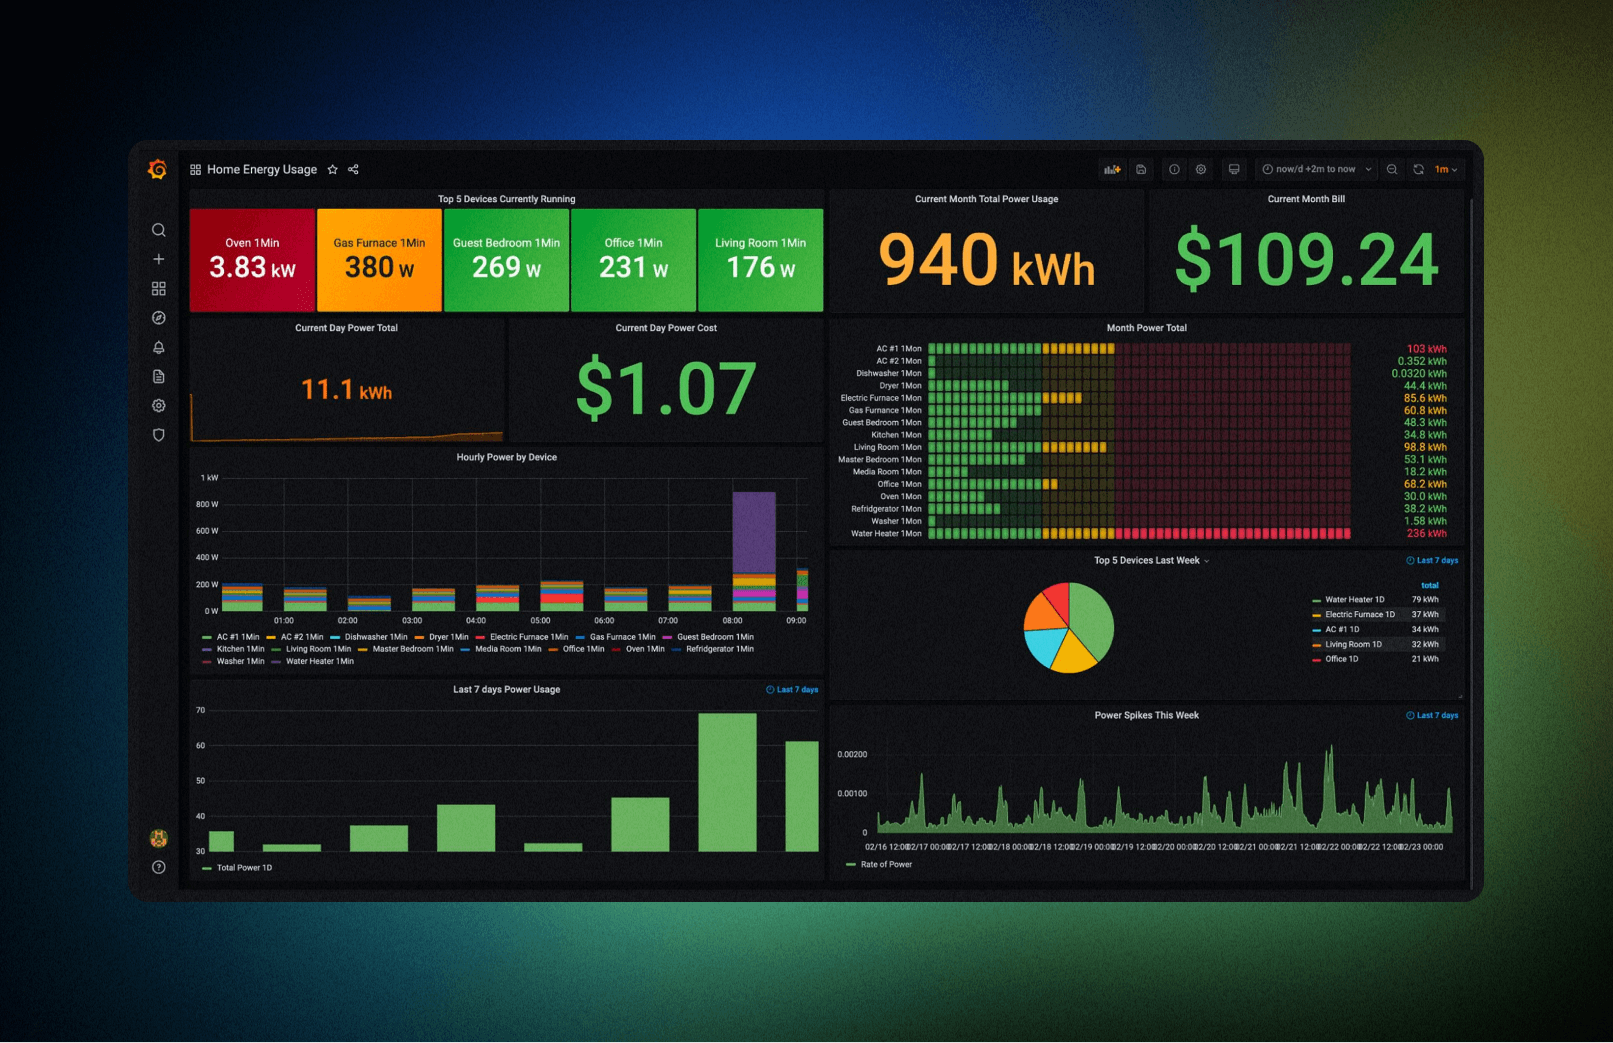Viewport: 1613px width, 1043px height.
Task: Click Last 7 days clock on Power Spikes panel
Action: (1432, 716)
